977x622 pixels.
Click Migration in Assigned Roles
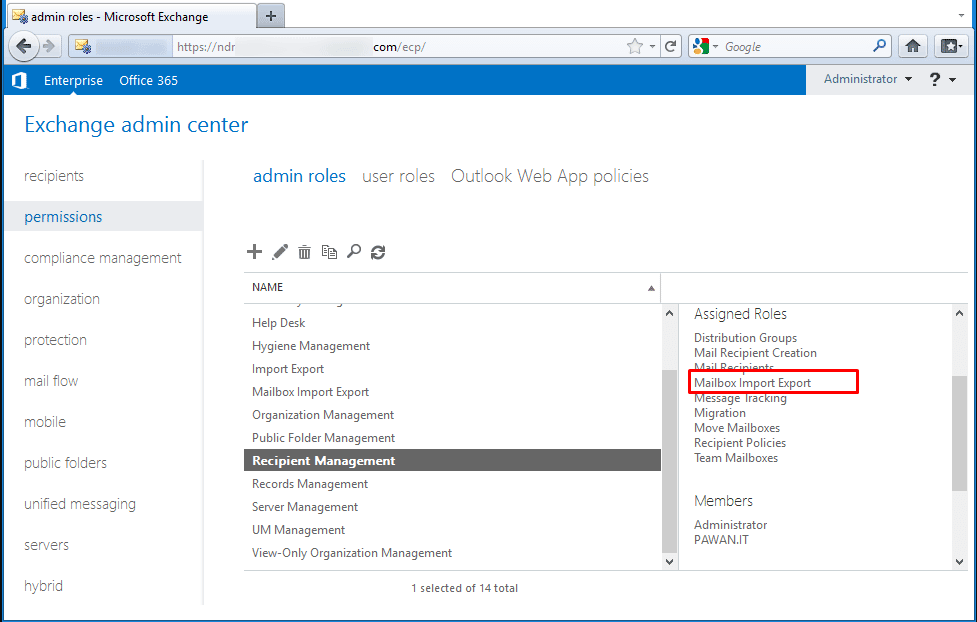(720, 413)
